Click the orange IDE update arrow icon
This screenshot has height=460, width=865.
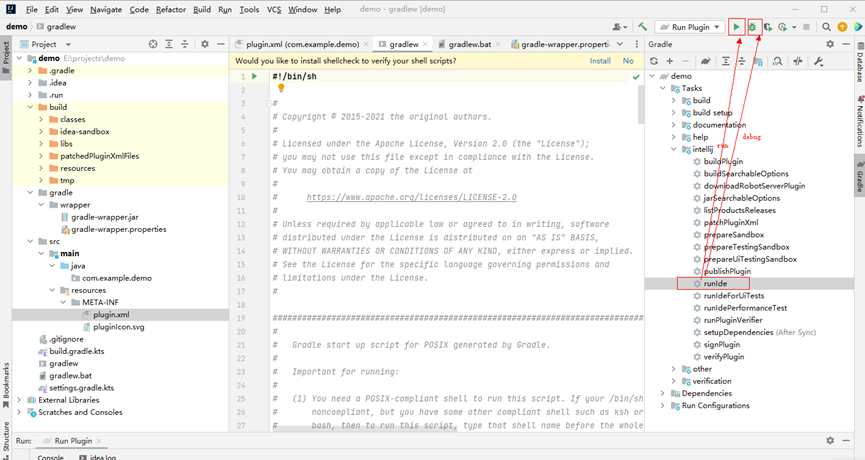coord(842,26)
